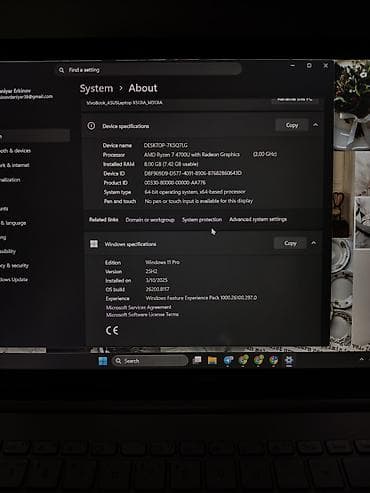Viewport: 370px width, 493px height.
Task: Click the Related links label
Action: pyautogui.click(x=103, y=220)
